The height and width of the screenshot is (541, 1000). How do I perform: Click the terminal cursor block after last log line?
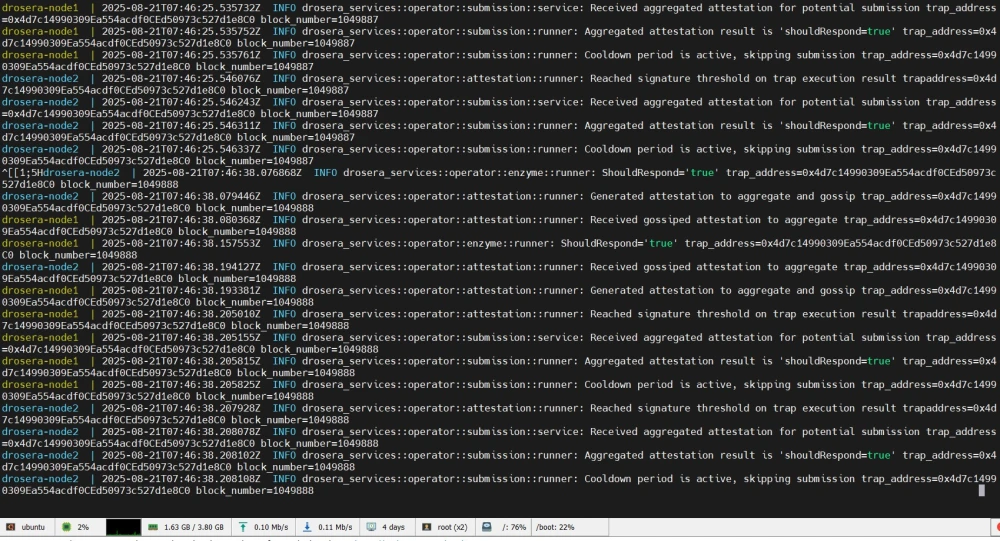[981, 490]
